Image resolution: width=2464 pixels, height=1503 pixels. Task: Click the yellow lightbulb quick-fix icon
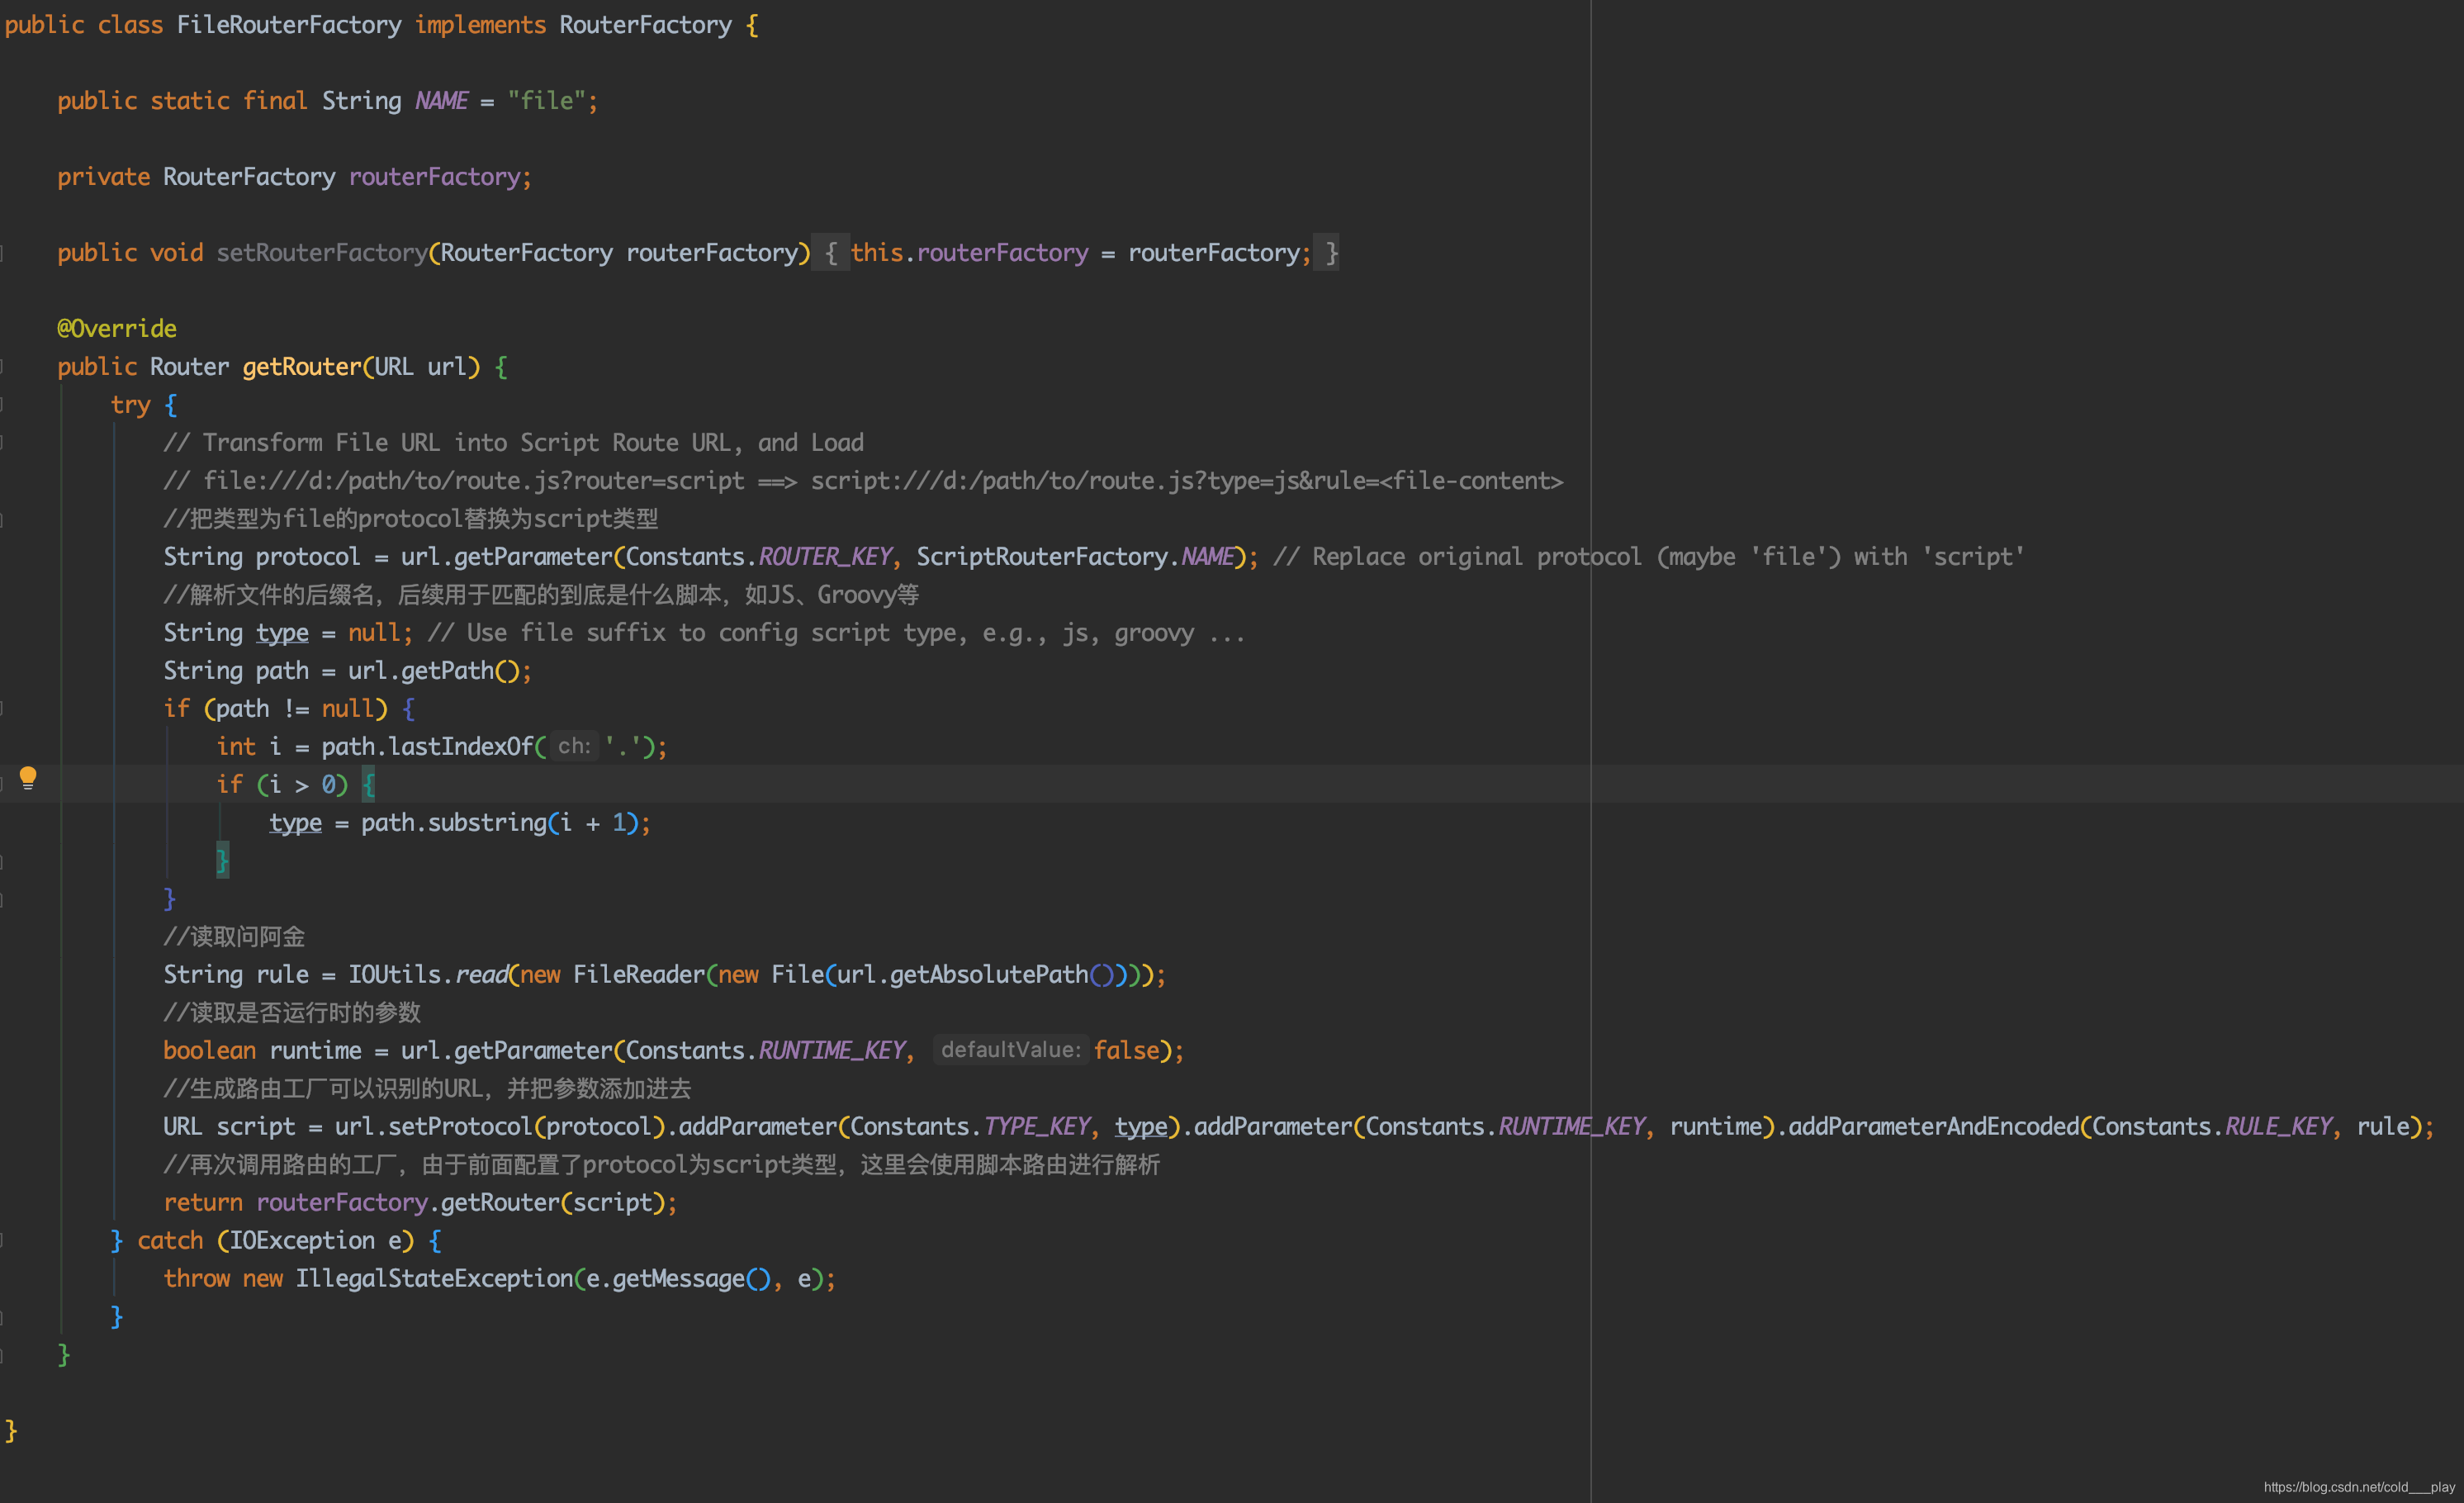[28, 777]
